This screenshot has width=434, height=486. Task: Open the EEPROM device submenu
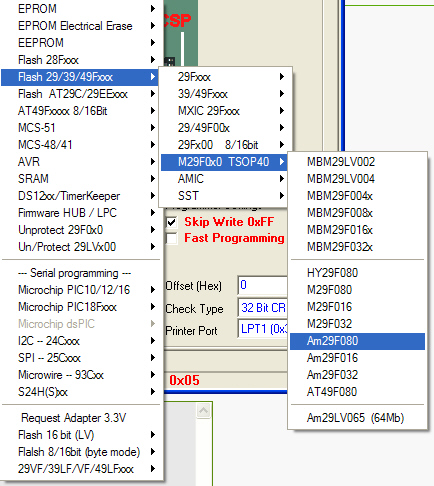(81, 43)
